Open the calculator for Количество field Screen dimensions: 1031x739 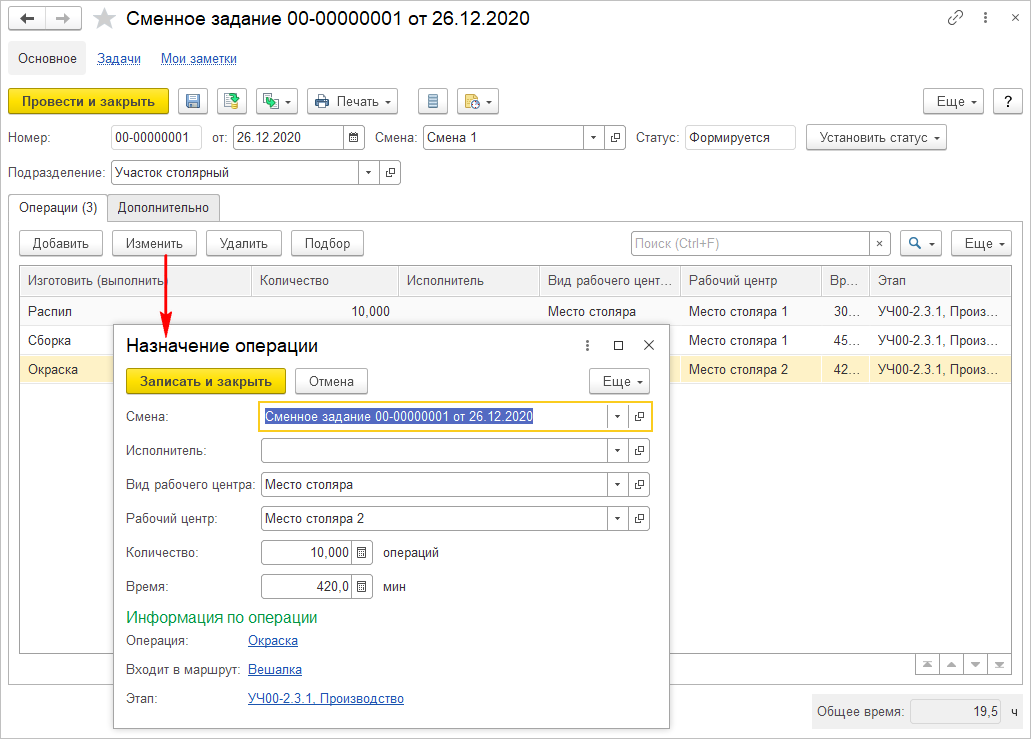362,552
